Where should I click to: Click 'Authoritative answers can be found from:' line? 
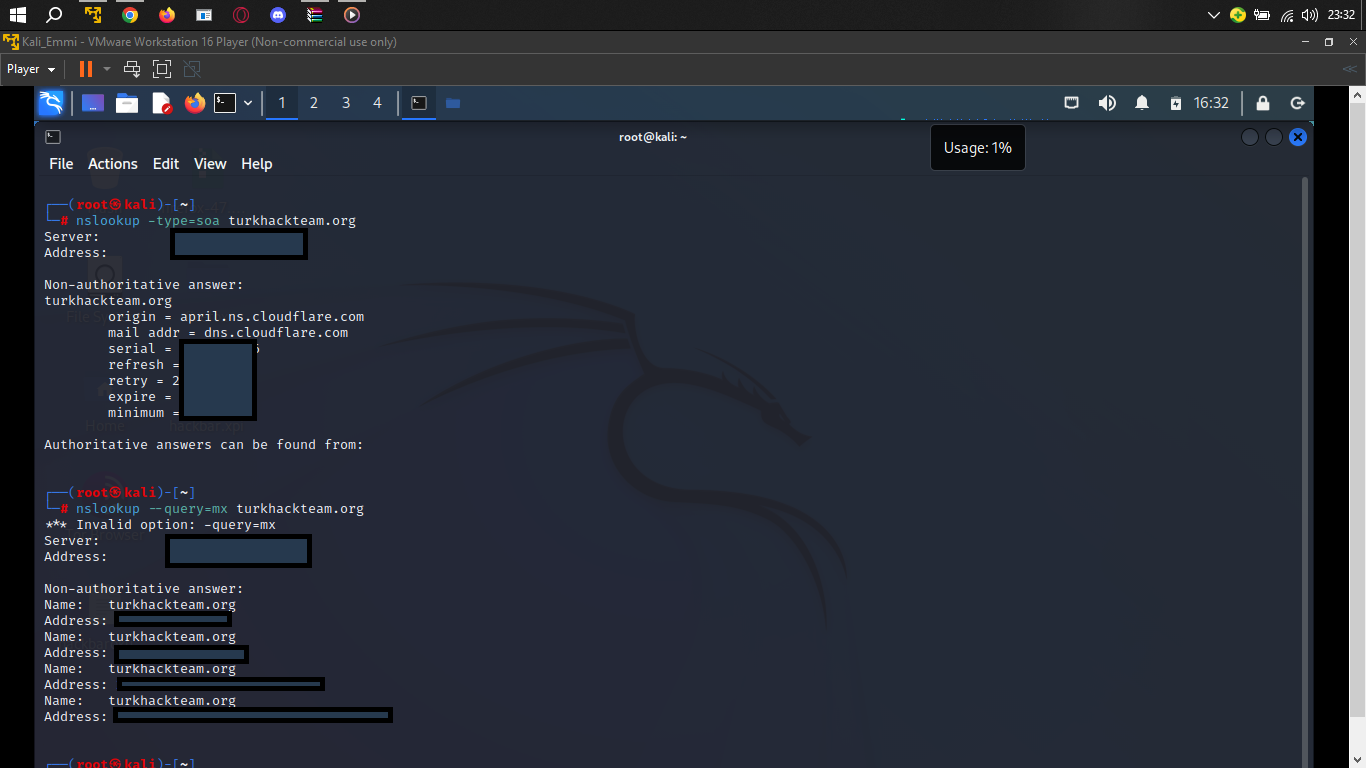(204, 445)
